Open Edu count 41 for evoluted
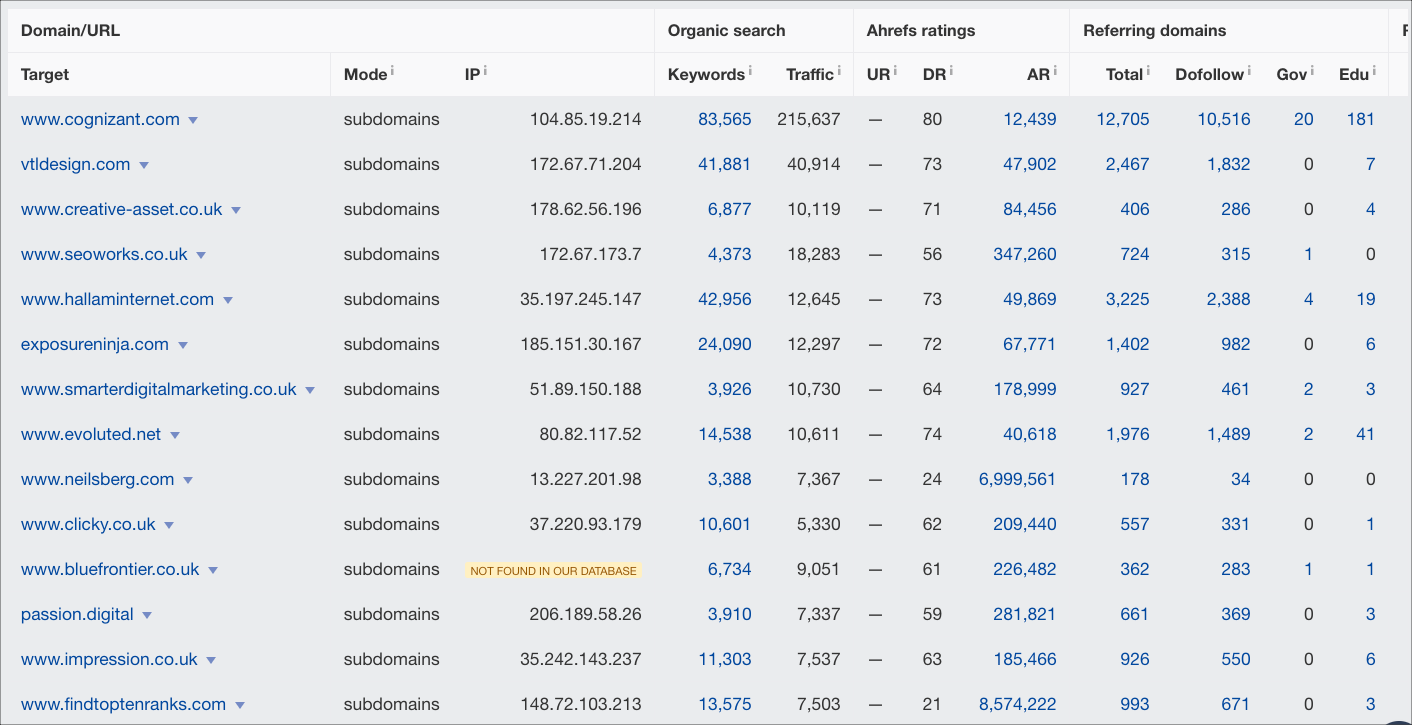 point(1366,435)
